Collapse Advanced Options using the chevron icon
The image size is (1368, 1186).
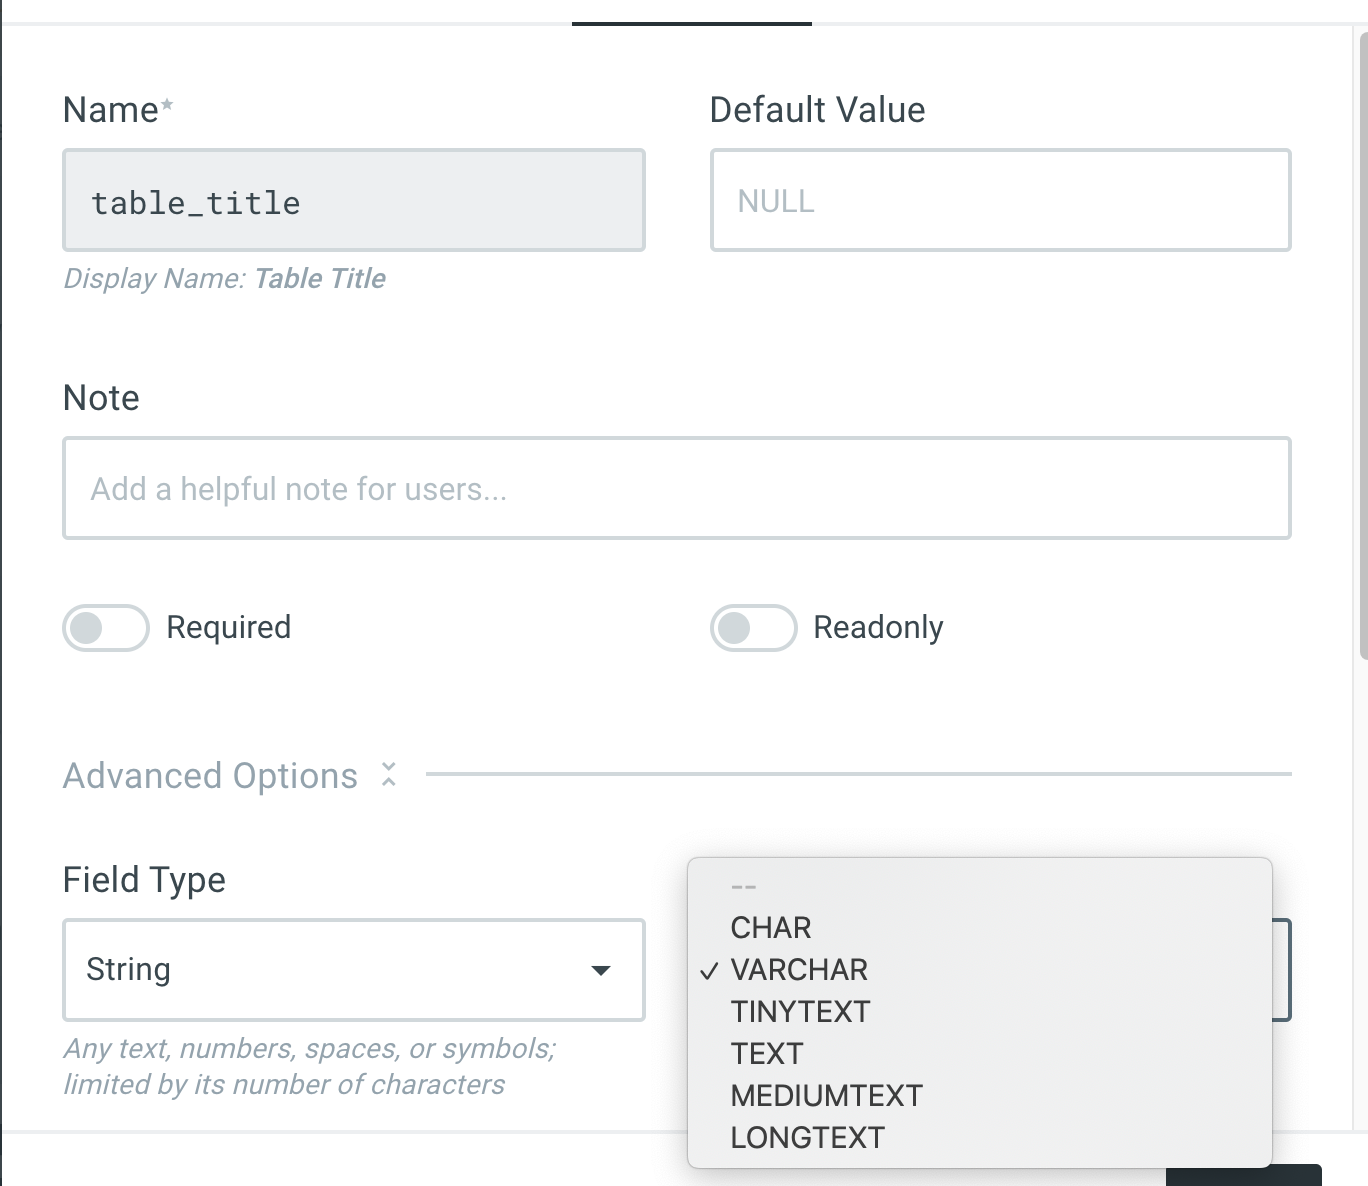coord(389,775)
